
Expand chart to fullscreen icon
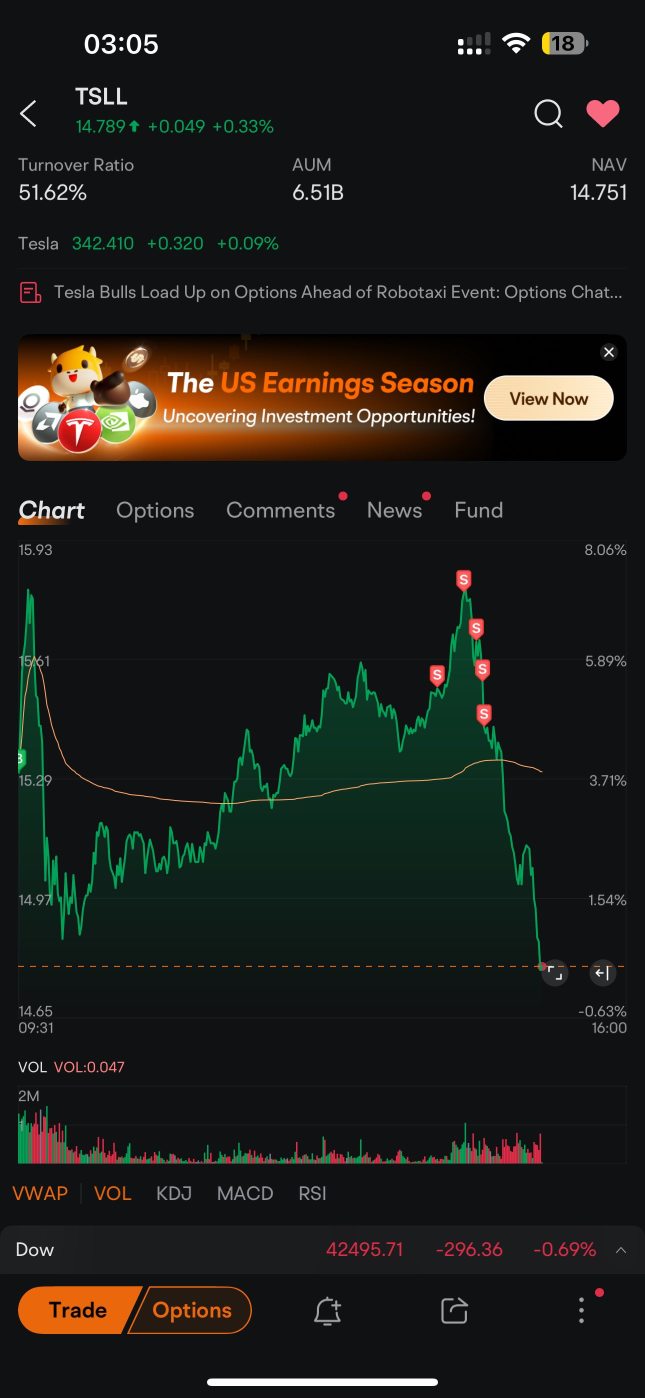click(555, 972)
